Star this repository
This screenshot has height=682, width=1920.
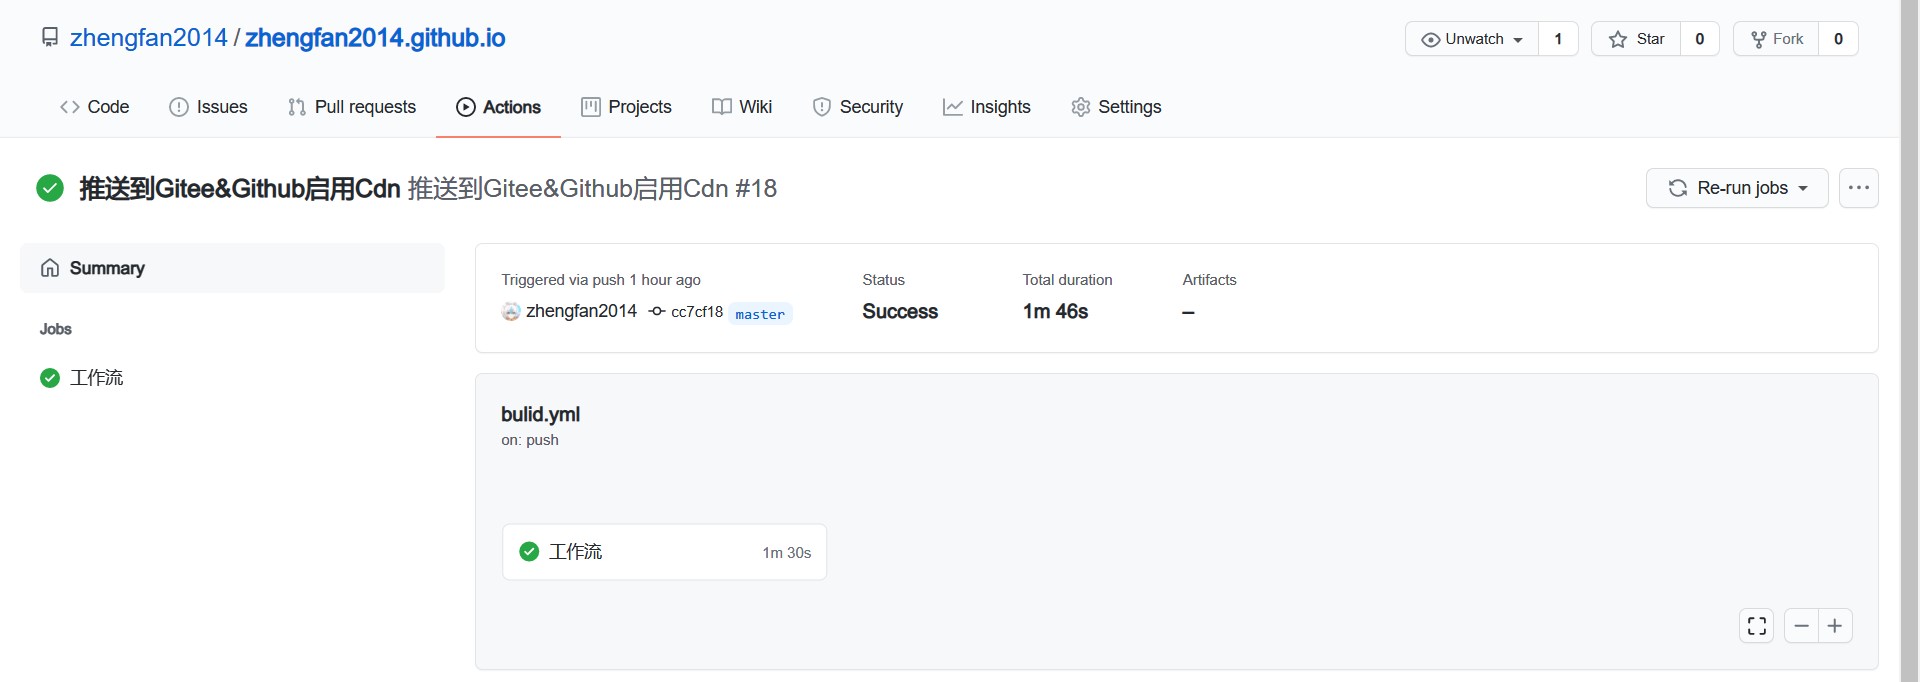(1636, 39)
